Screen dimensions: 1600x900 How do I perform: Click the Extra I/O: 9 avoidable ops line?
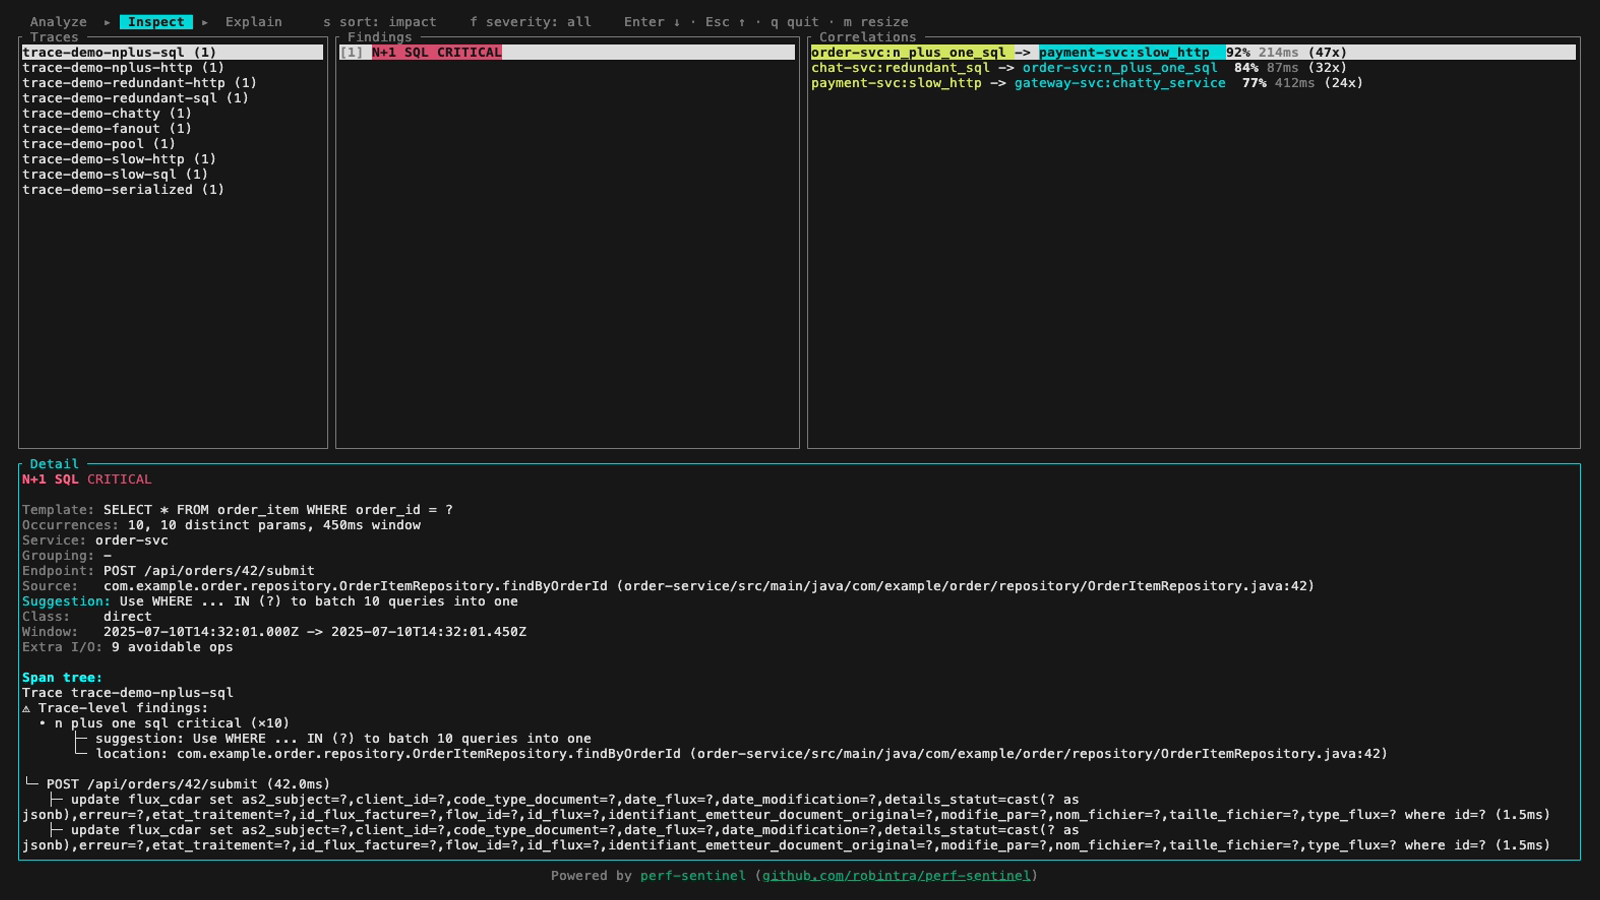click(127, 647)
